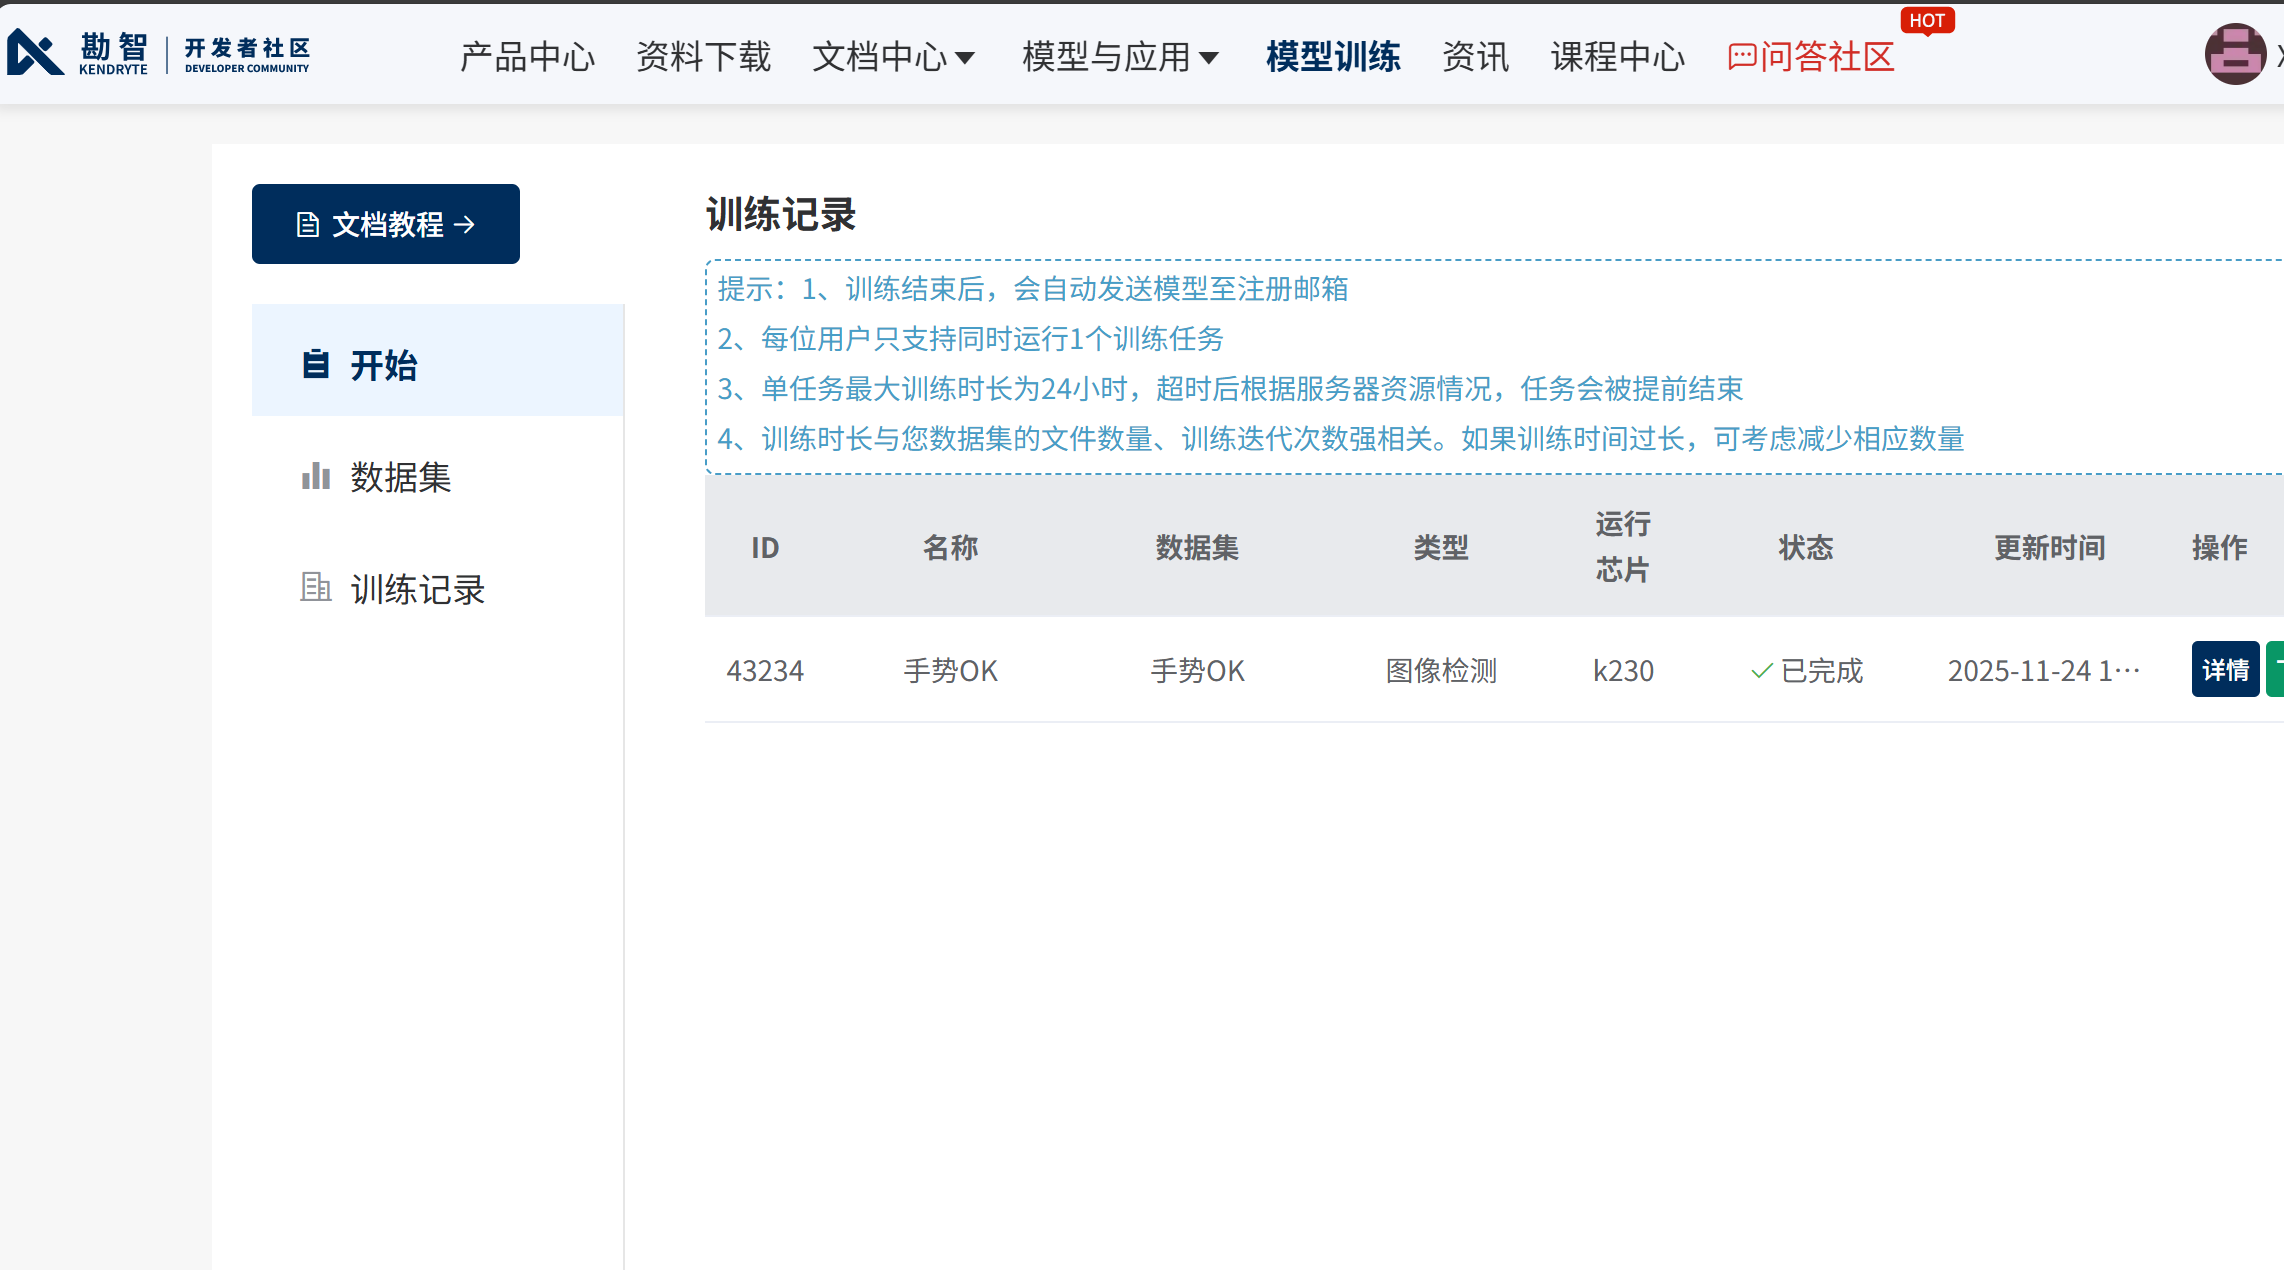Click the bar chart icon beside 数据集
The width and height of the screenshot is (2284, 1270).
pyautogui.click(x=316, y=476)
